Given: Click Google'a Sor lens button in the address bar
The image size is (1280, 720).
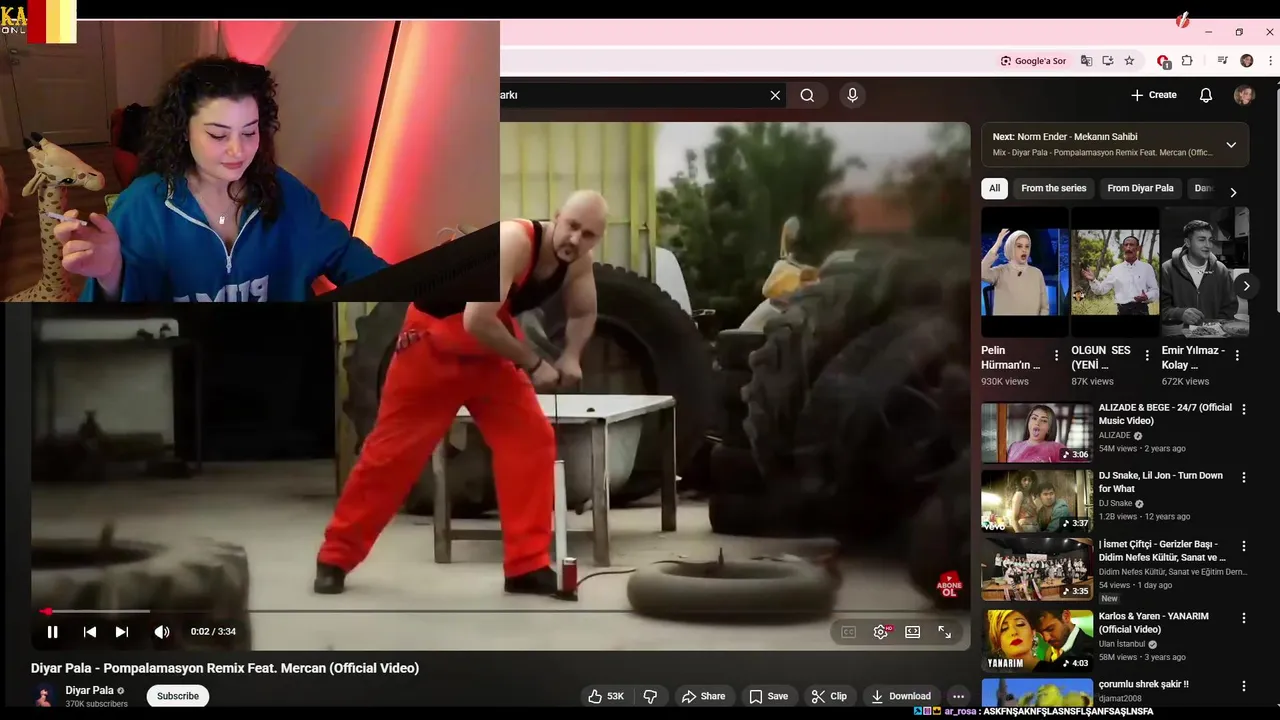Looking at the screenshot, I should pyautogui.click(x=1033, y=61).
